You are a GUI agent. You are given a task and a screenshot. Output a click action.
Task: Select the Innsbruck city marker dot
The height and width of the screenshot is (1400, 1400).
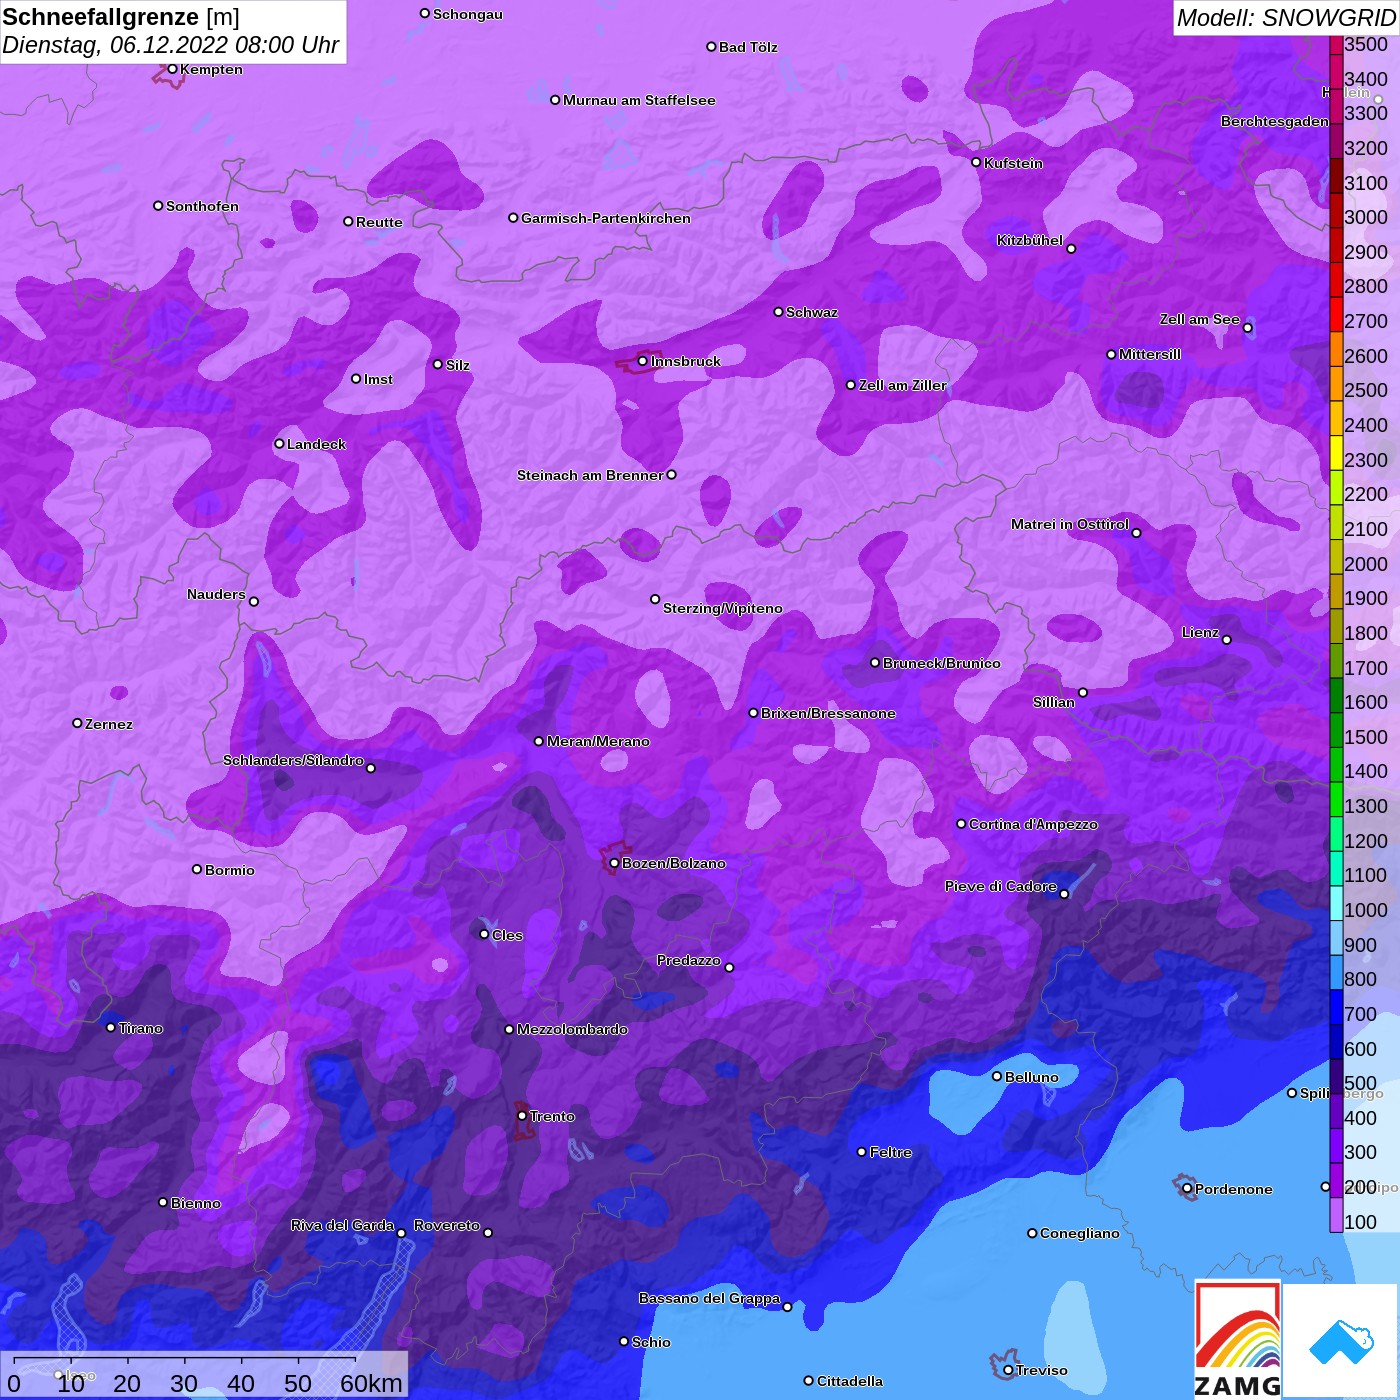(642, 361)
